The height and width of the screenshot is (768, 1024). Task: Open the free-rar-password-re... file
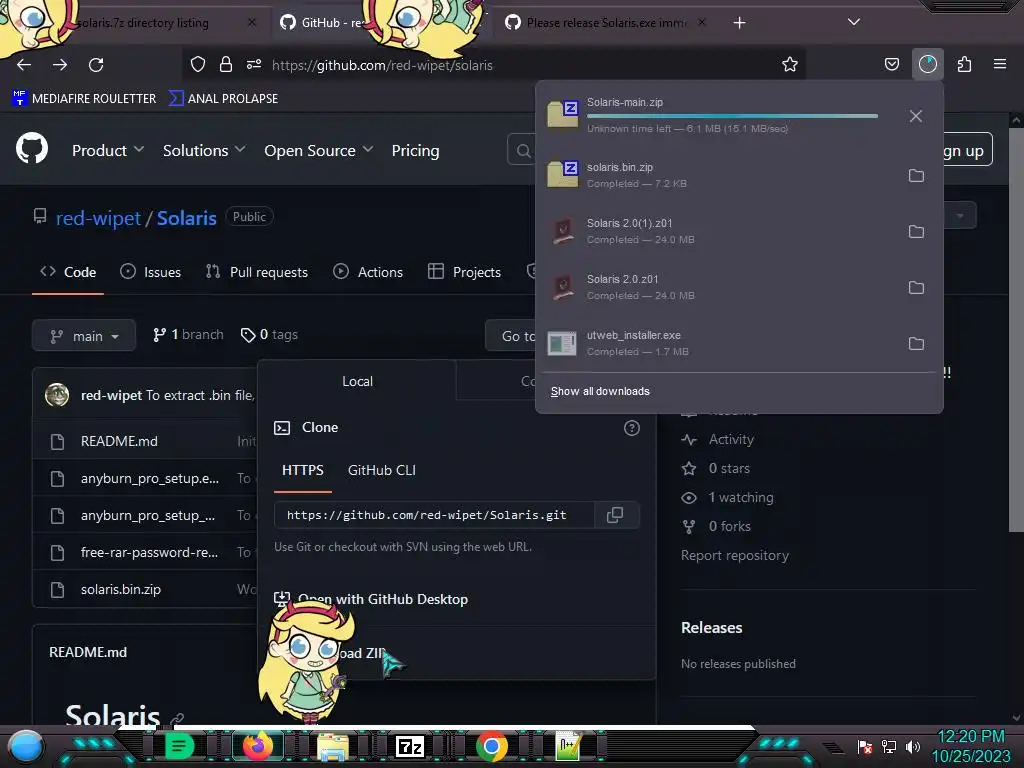point(149,552)
